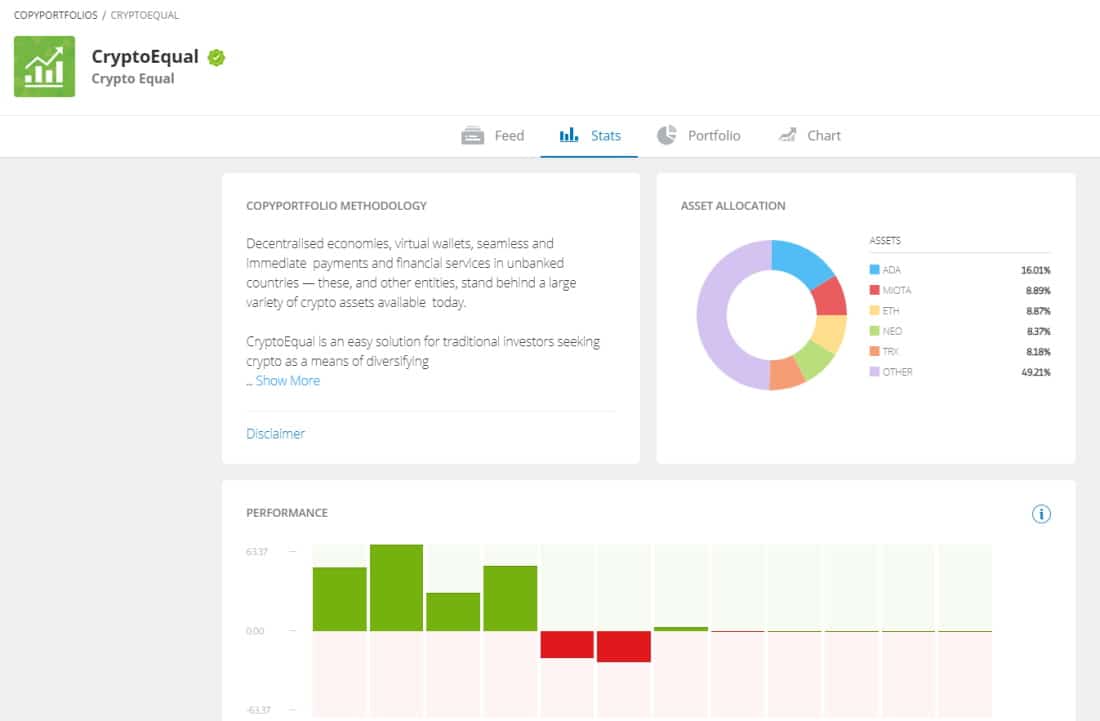Click the orange TRX donut segment
Viewport: 1100px width, 721px height.
pos(786,373)
